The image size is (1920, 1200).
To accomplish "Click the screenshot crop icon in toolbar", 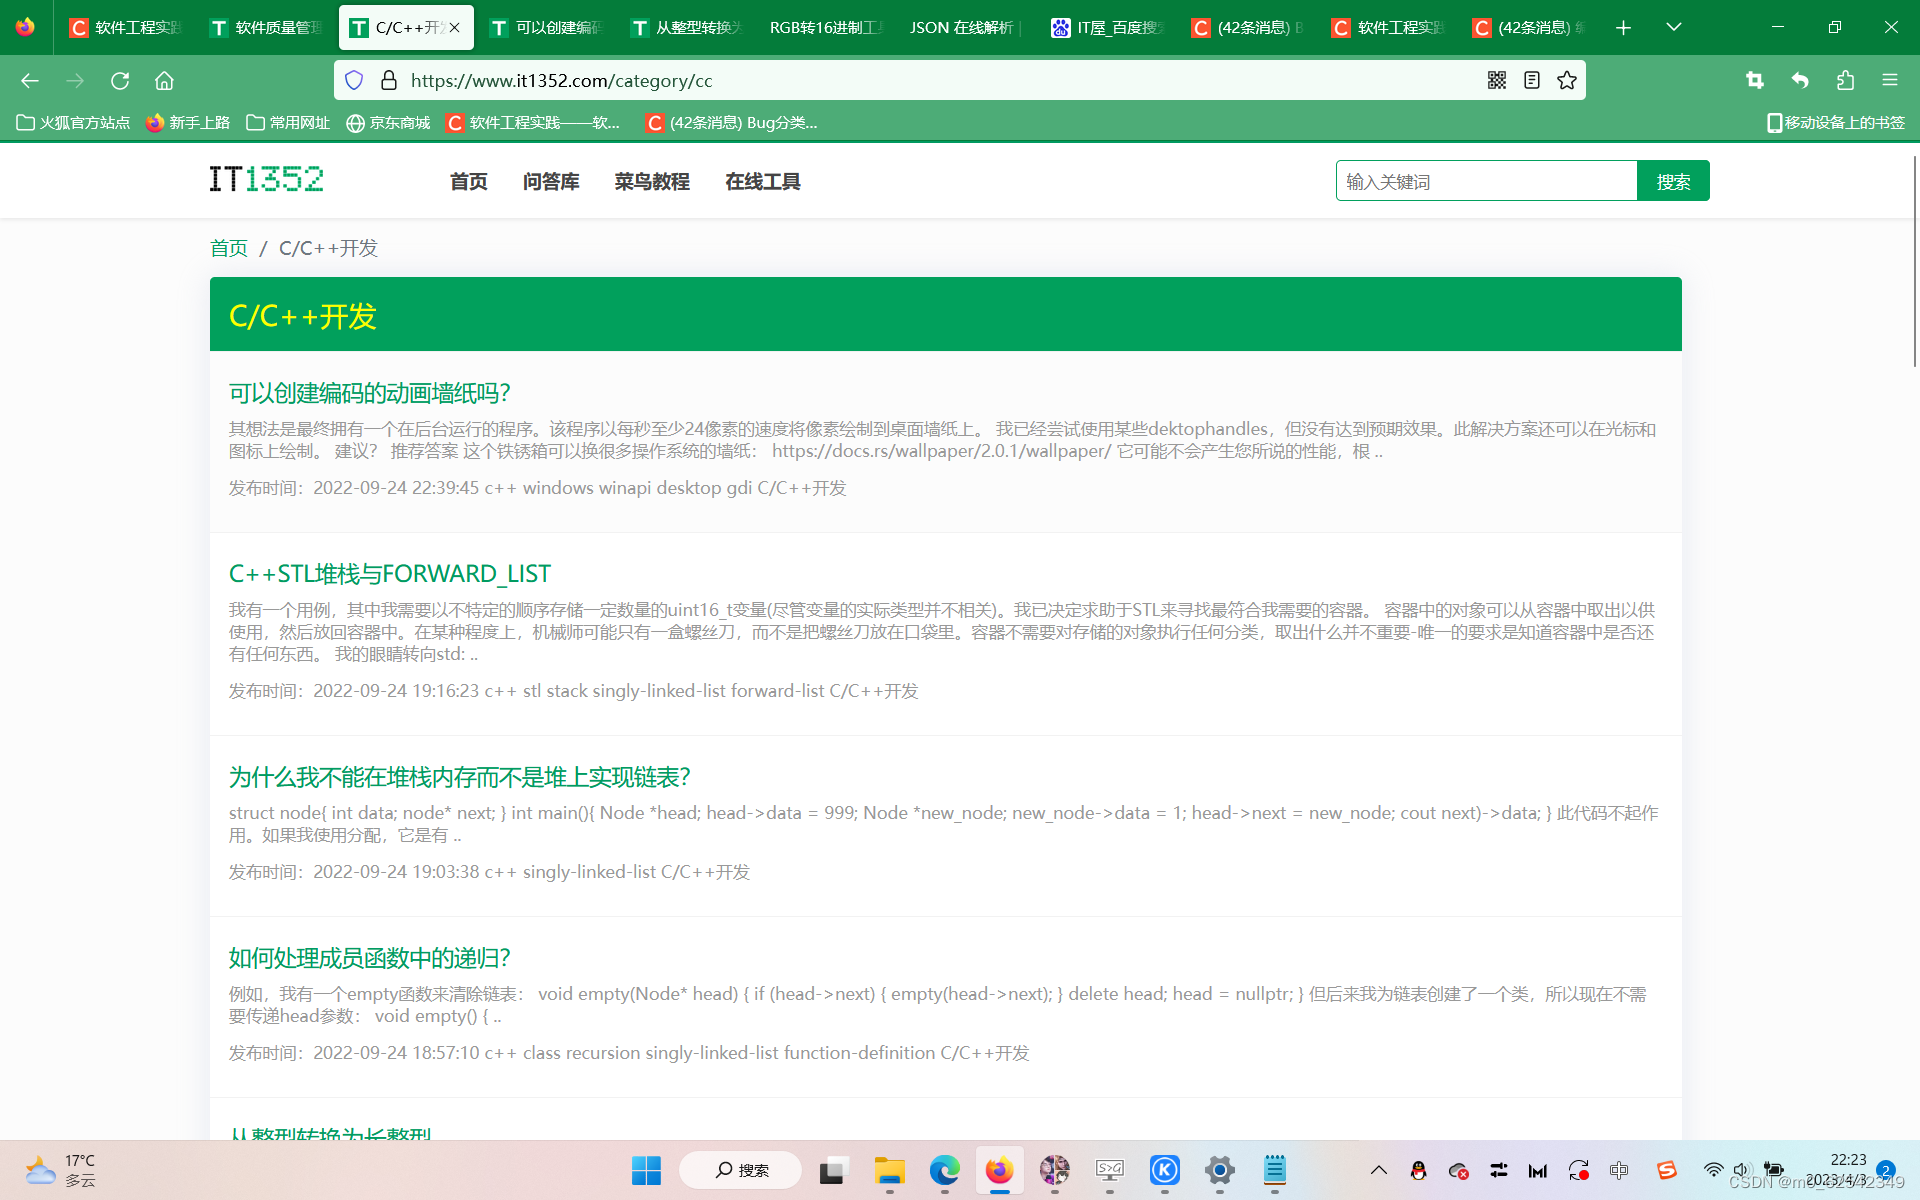I will point(1754,80).
